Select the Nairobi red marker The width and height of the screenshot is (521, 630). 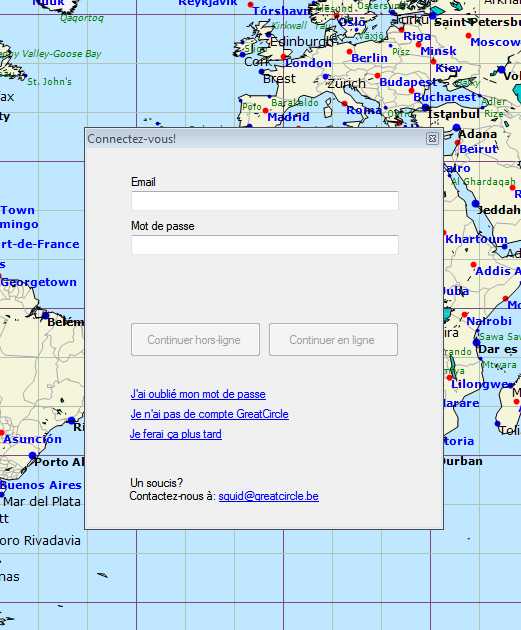pyautogui.click(x=465, y=315)
